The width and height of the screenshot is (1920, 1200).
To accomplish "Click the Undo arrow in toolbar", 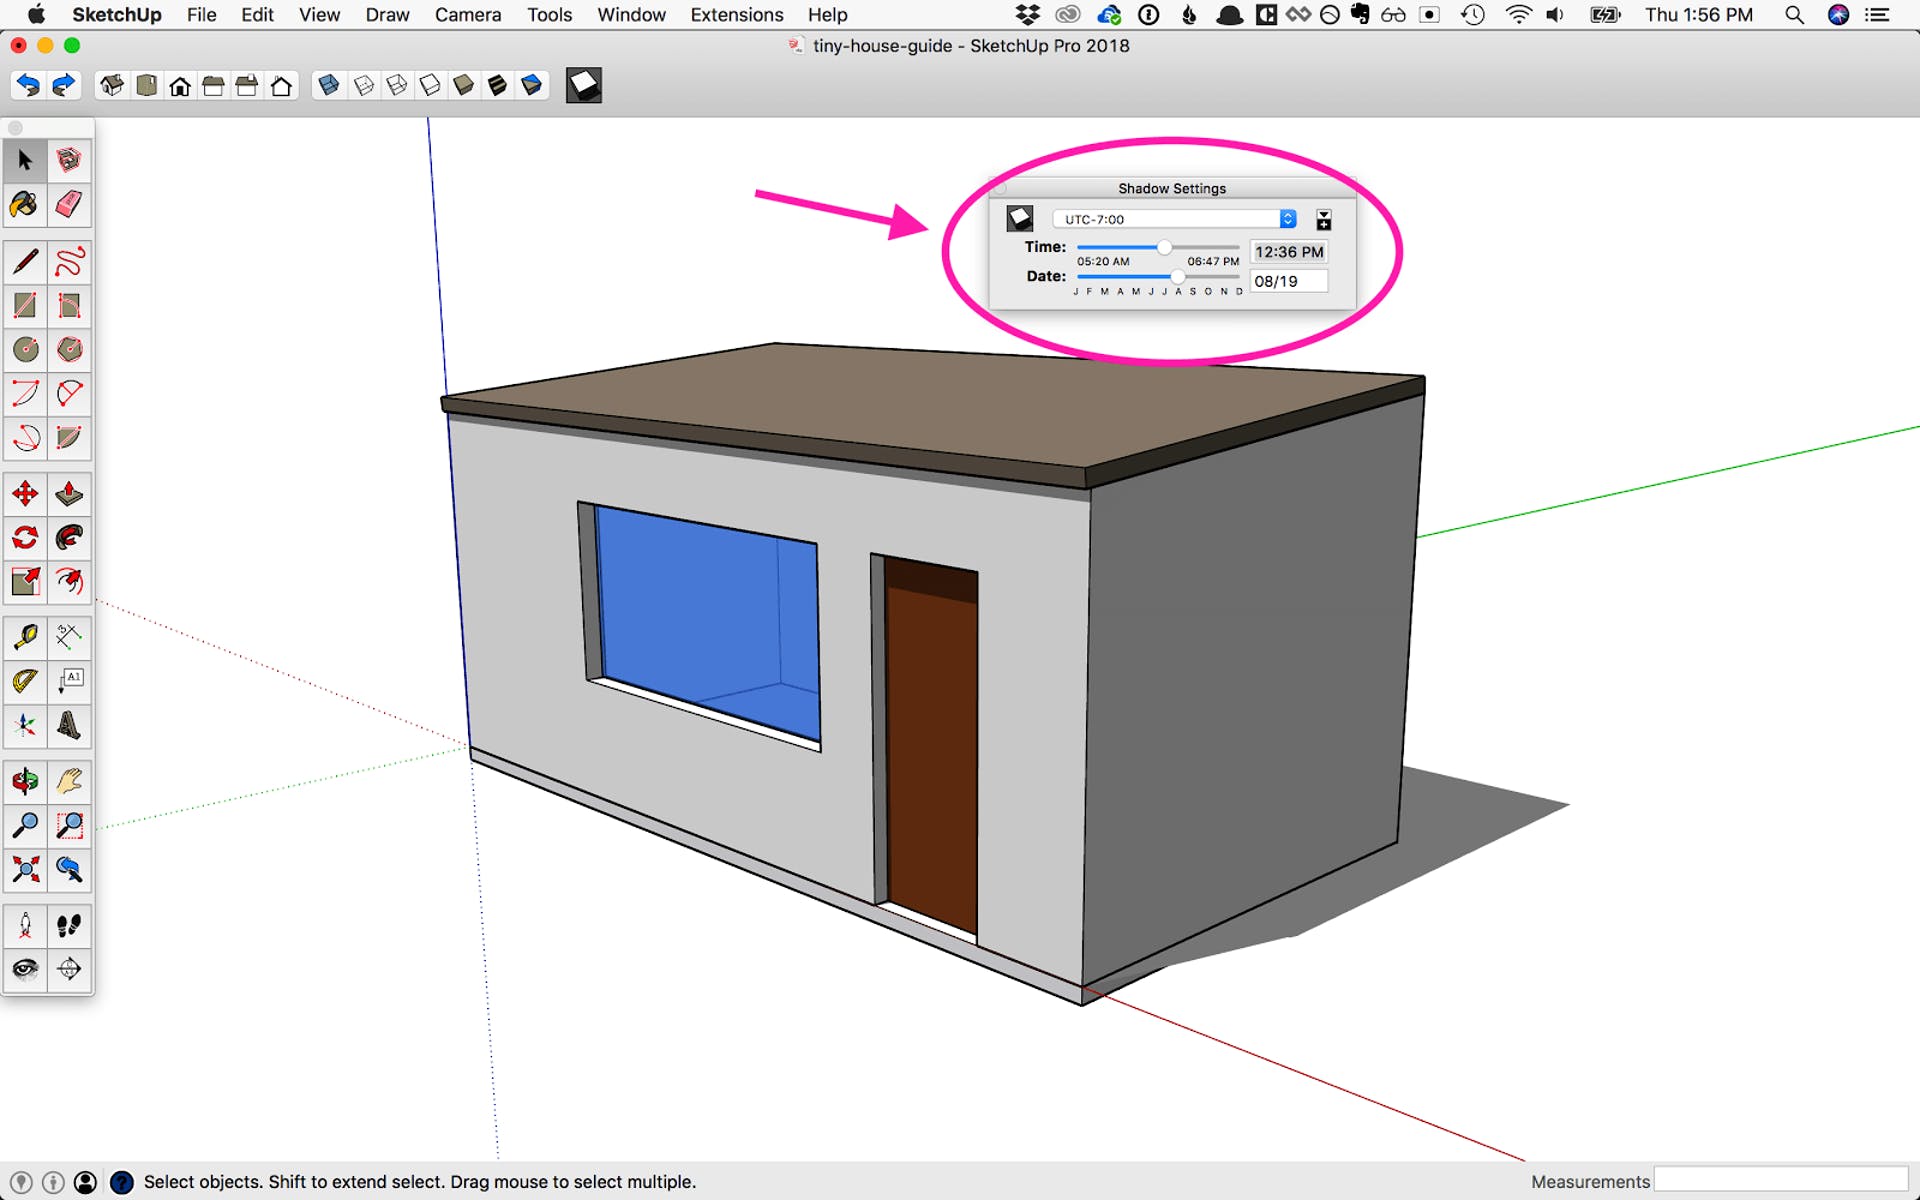I will tap(28, 86).
